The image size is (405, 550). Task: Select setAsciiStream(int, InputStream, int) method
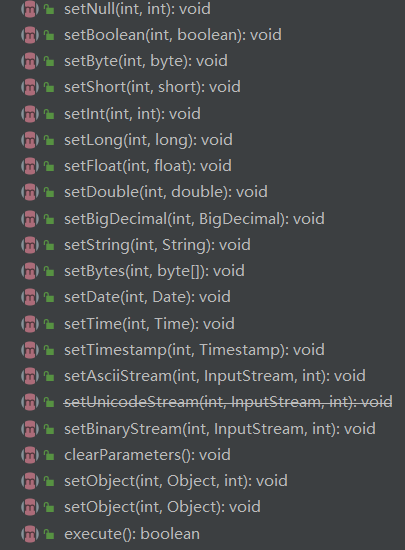pyautogui.click(x=215, y=376)
